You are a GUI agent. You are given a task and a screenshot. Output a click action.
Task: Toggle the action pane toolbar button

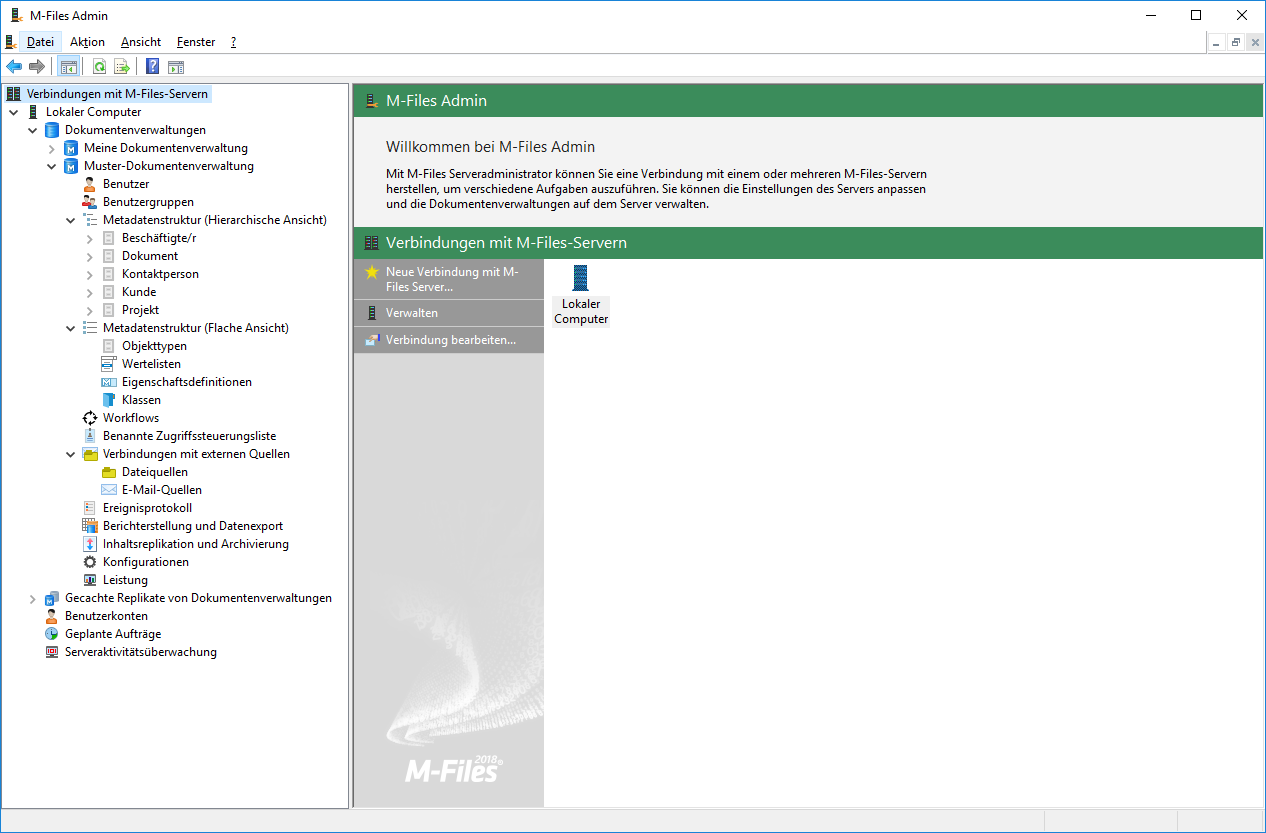[176, 67]
